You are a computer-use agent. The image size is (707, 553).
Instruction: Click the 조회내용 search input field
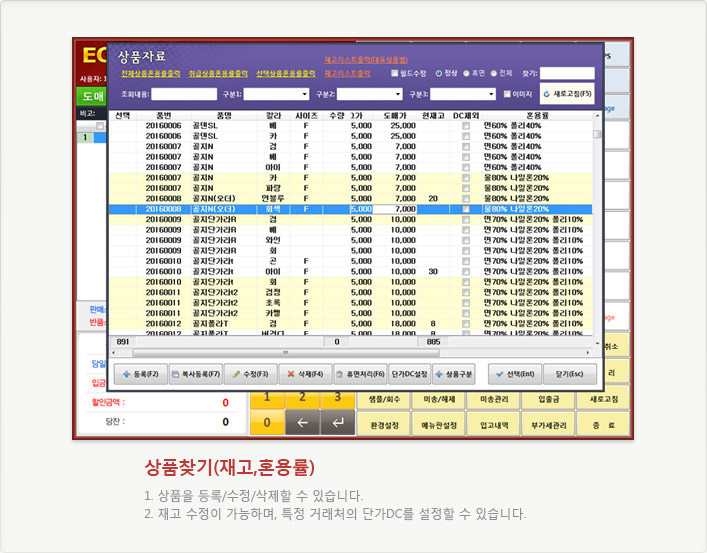click(x=184, y=94)
